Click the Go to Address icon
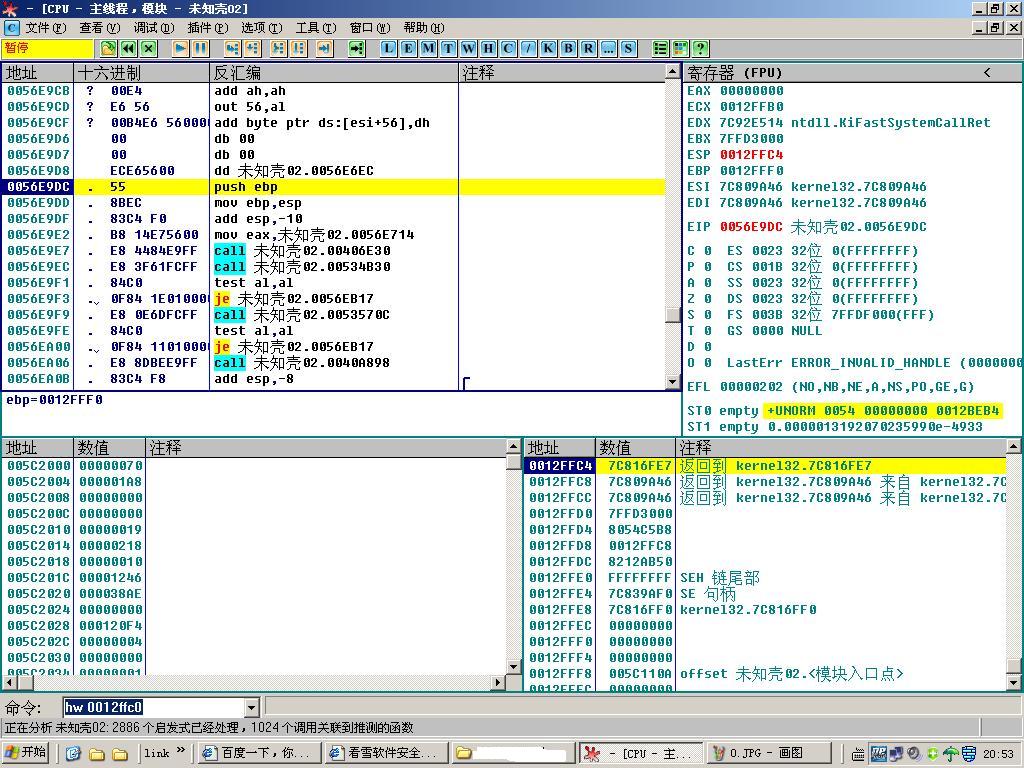1024x768 pixels. point(357,48)
